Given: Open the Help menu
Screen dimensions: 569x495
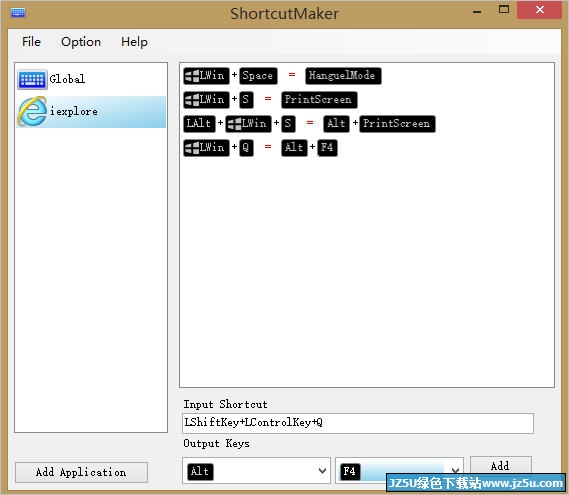Looking at the screenshot, I should pos(134,42).
